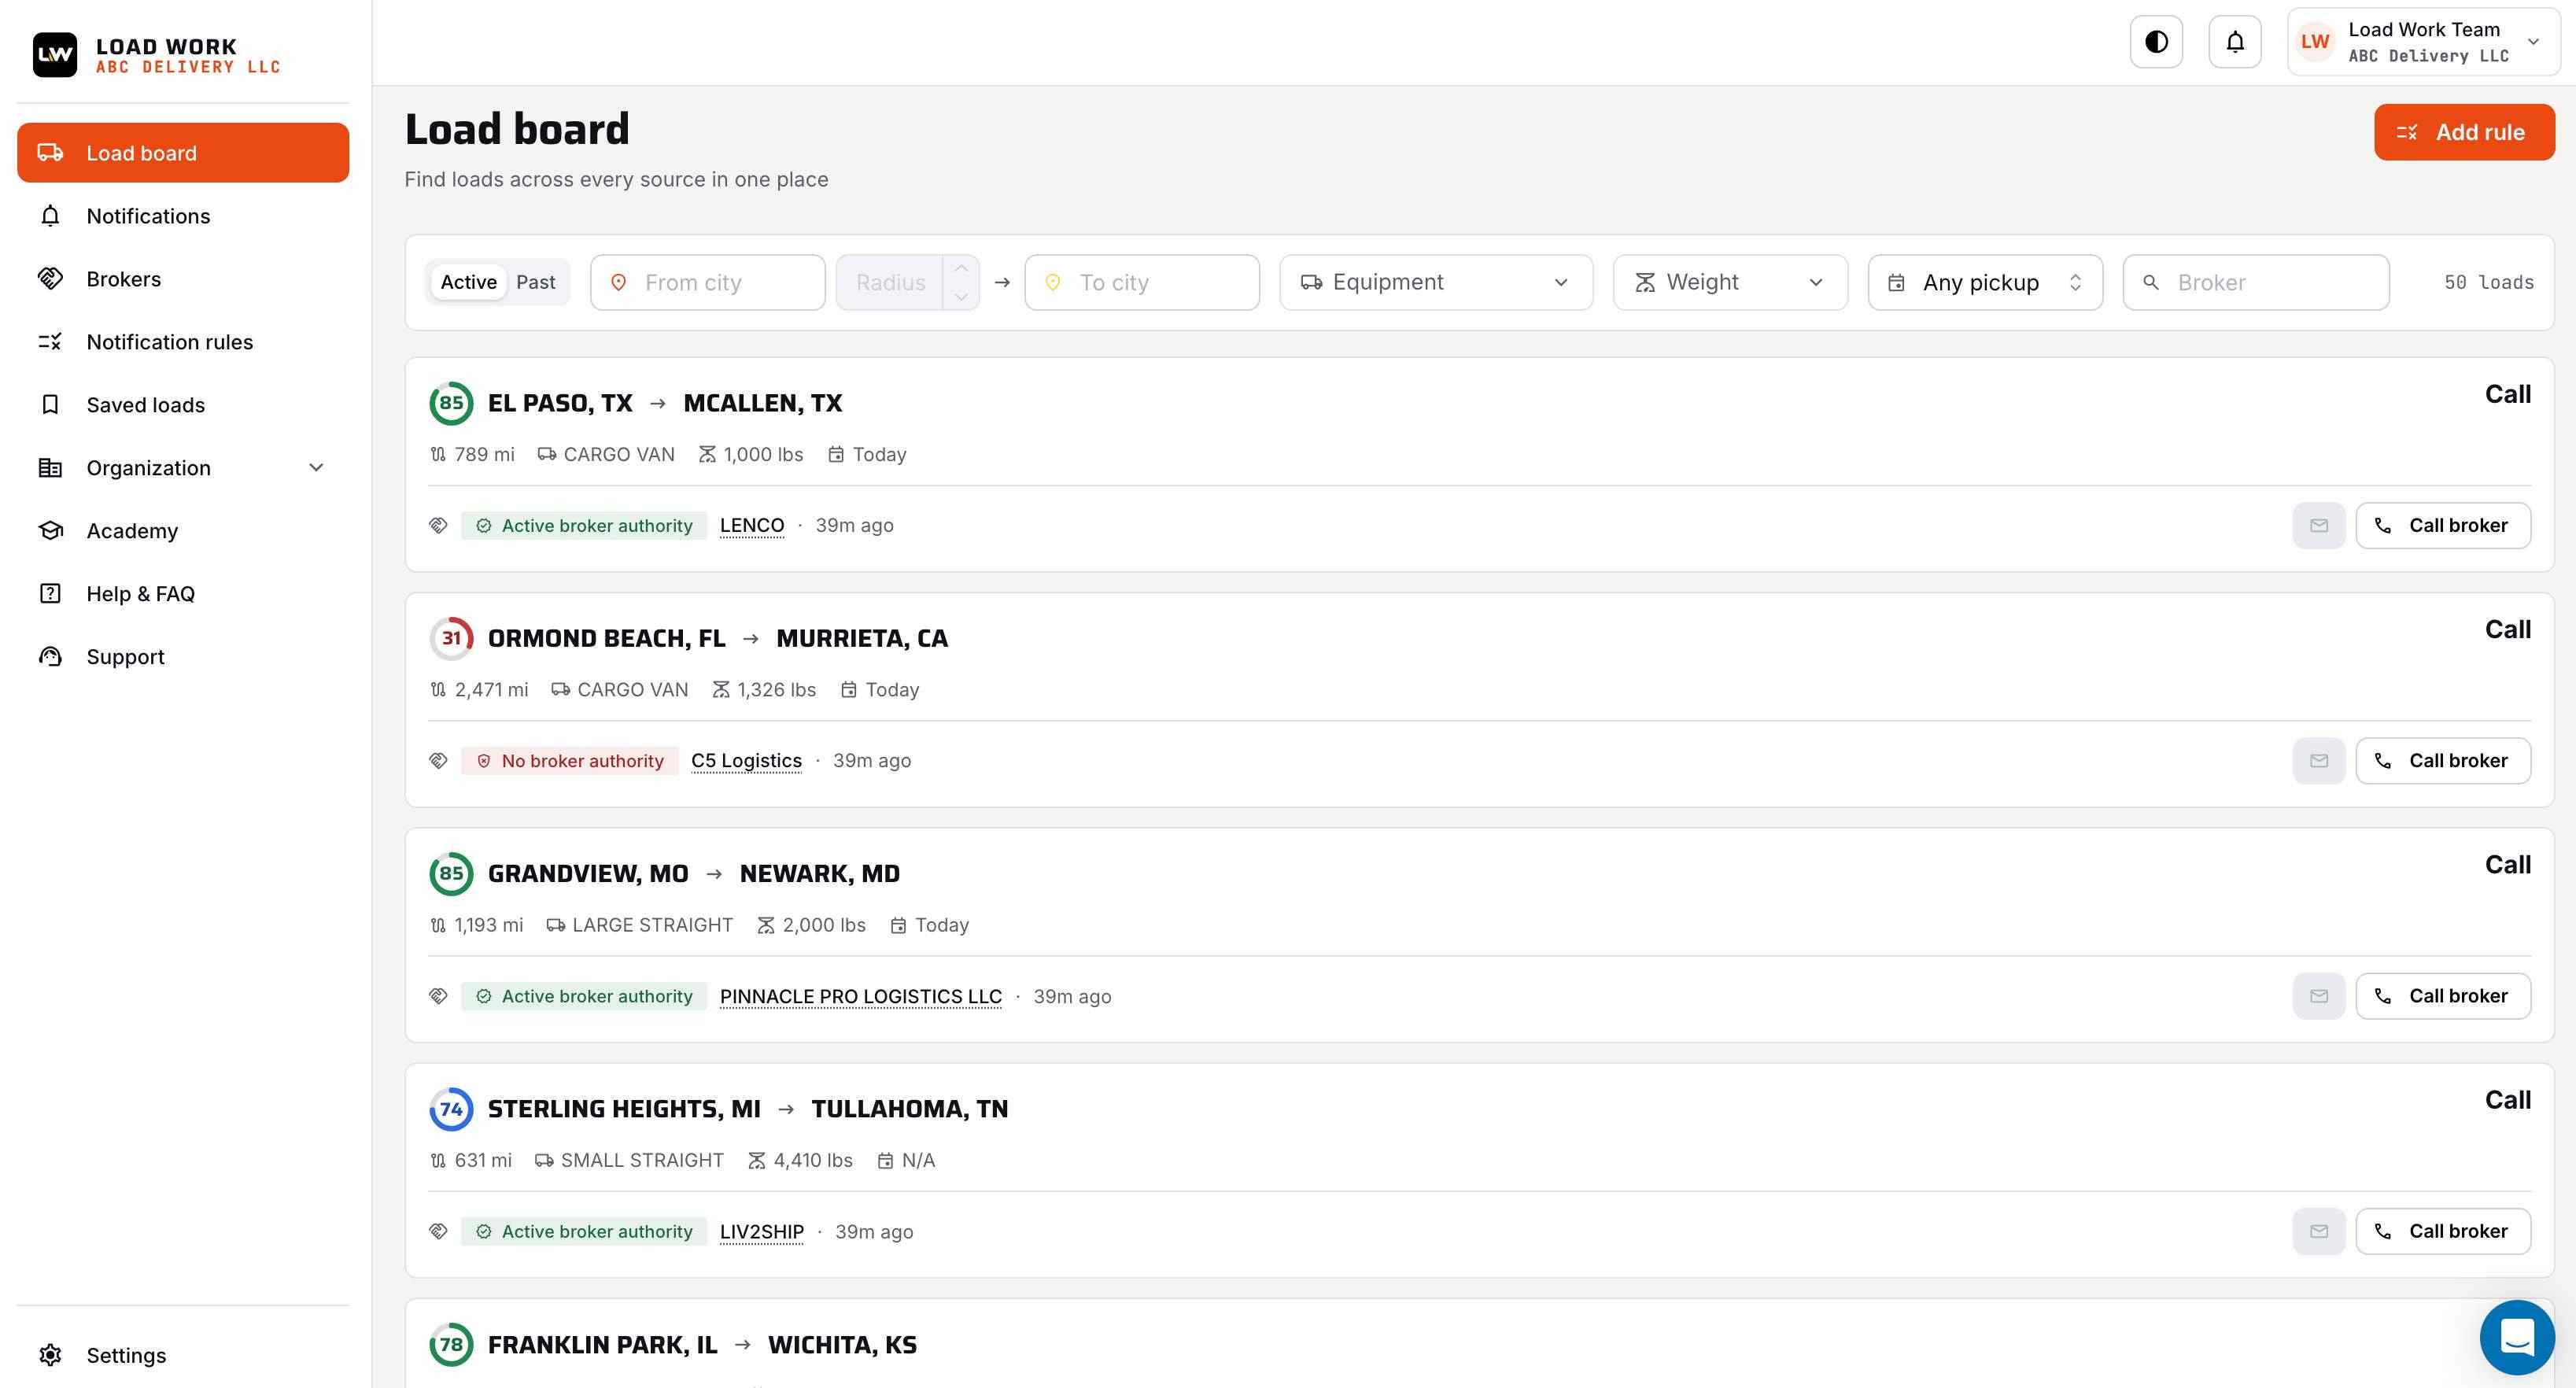
Task: Click the 4,410 lbs weight text
Action: pos(813,1161)
